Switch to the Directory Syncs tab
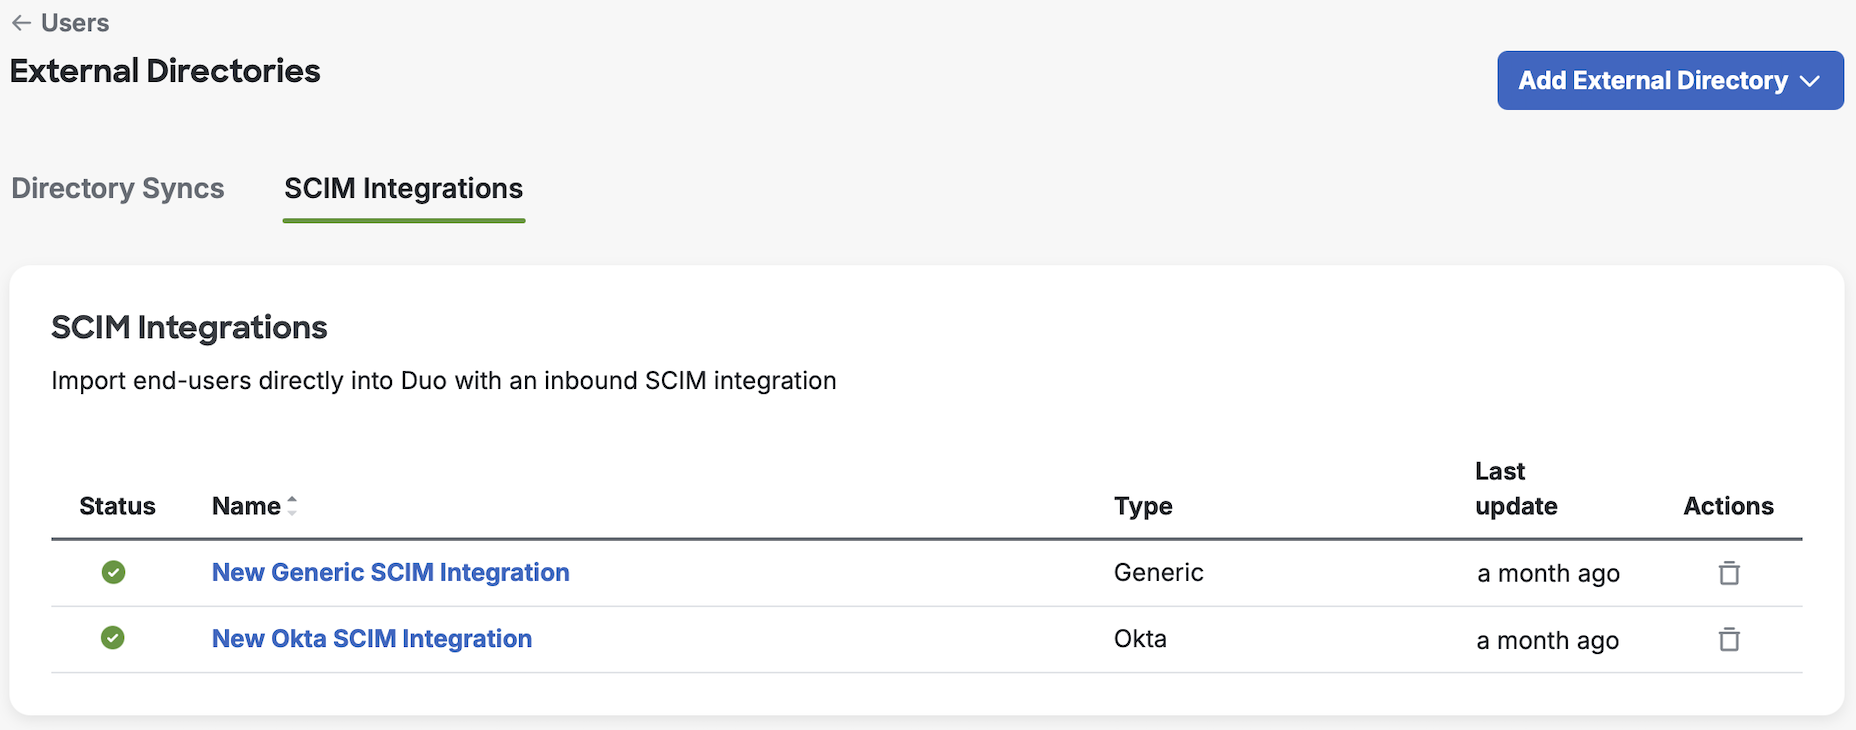Screen dimensions: 1856x730 [117, 188]
